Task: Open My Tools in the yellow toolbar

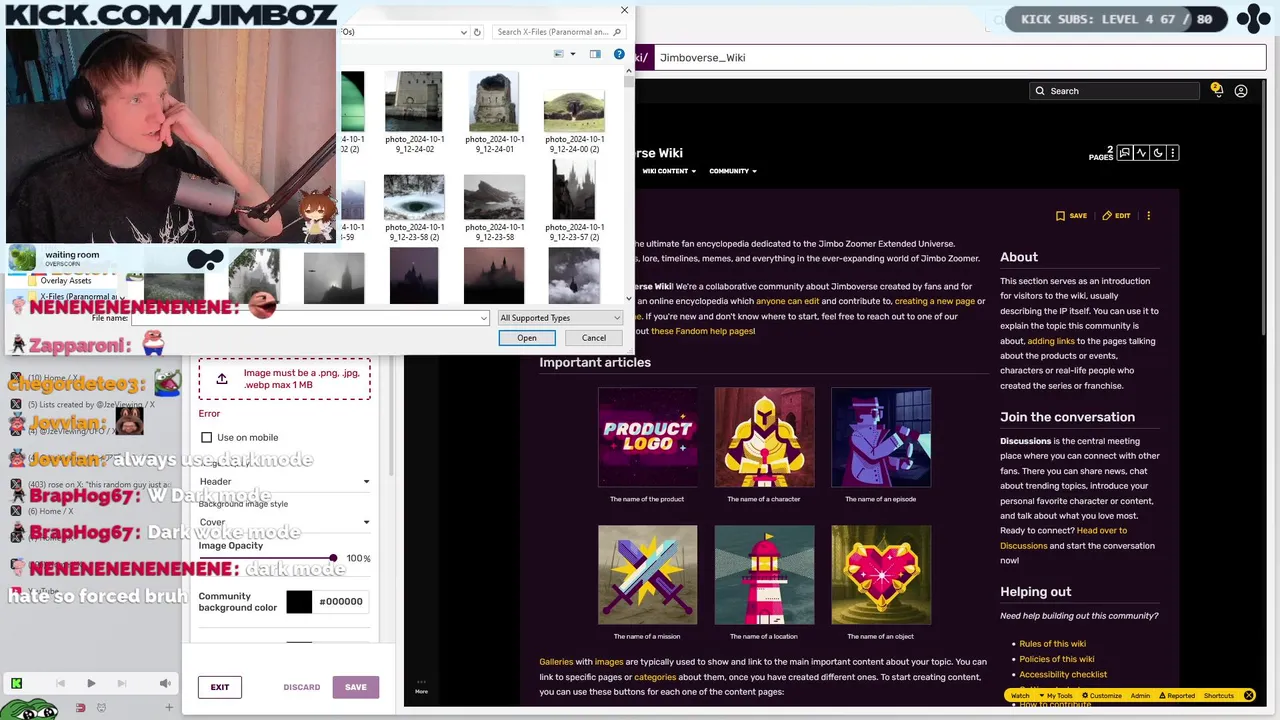Action: (x=1055, y=695)
